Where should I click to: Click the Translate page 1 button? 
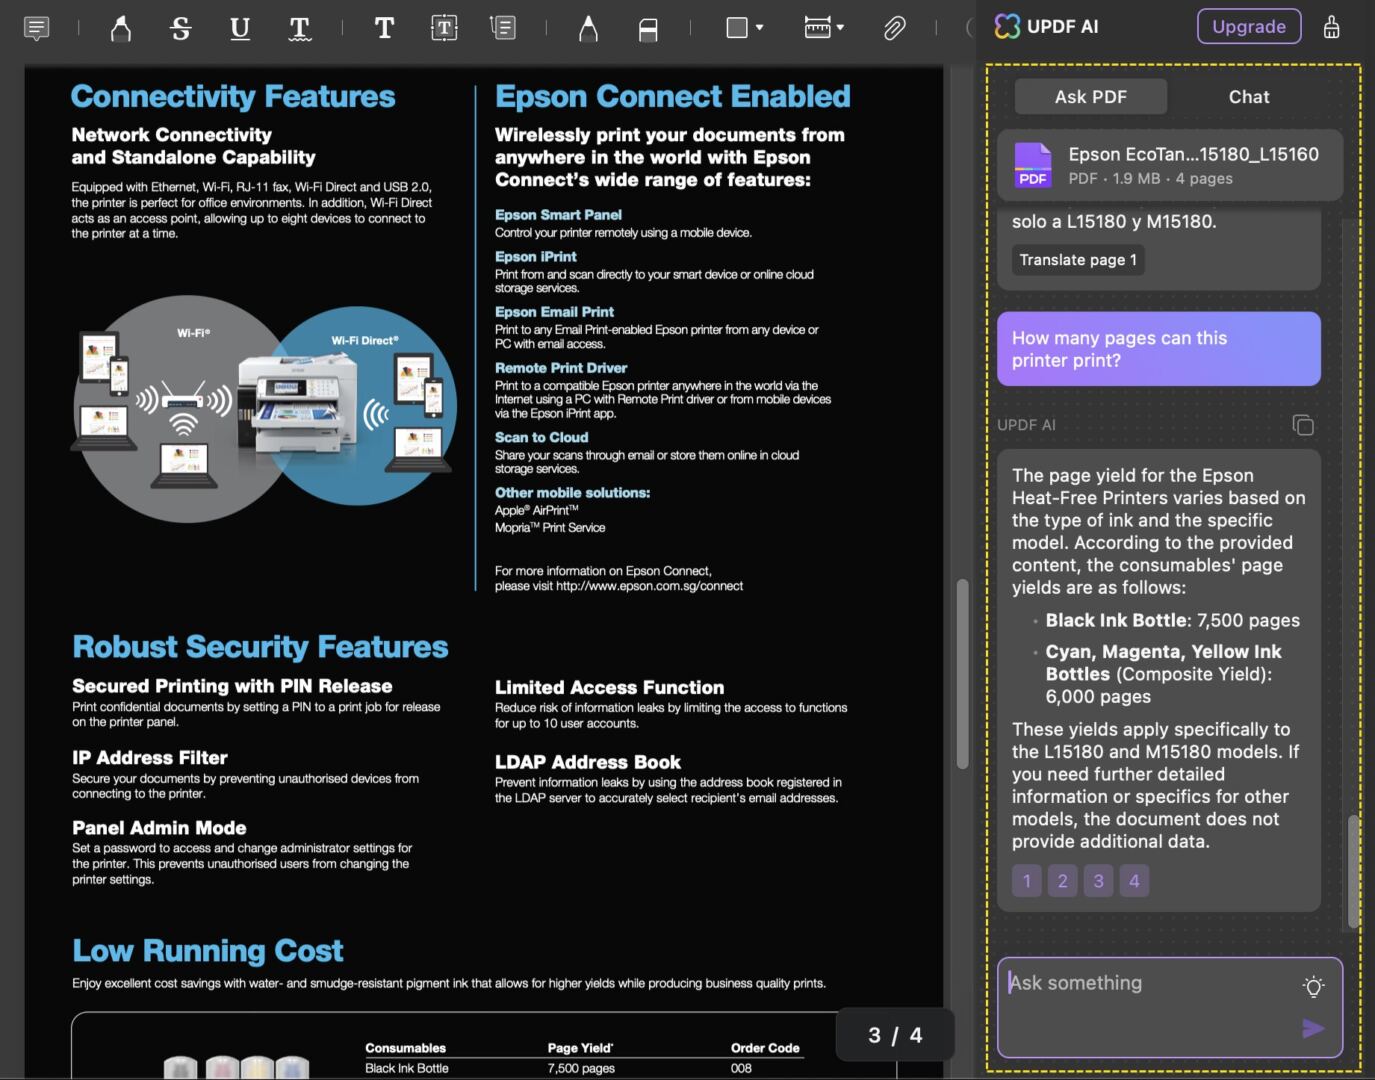(x=1078, y=260)
